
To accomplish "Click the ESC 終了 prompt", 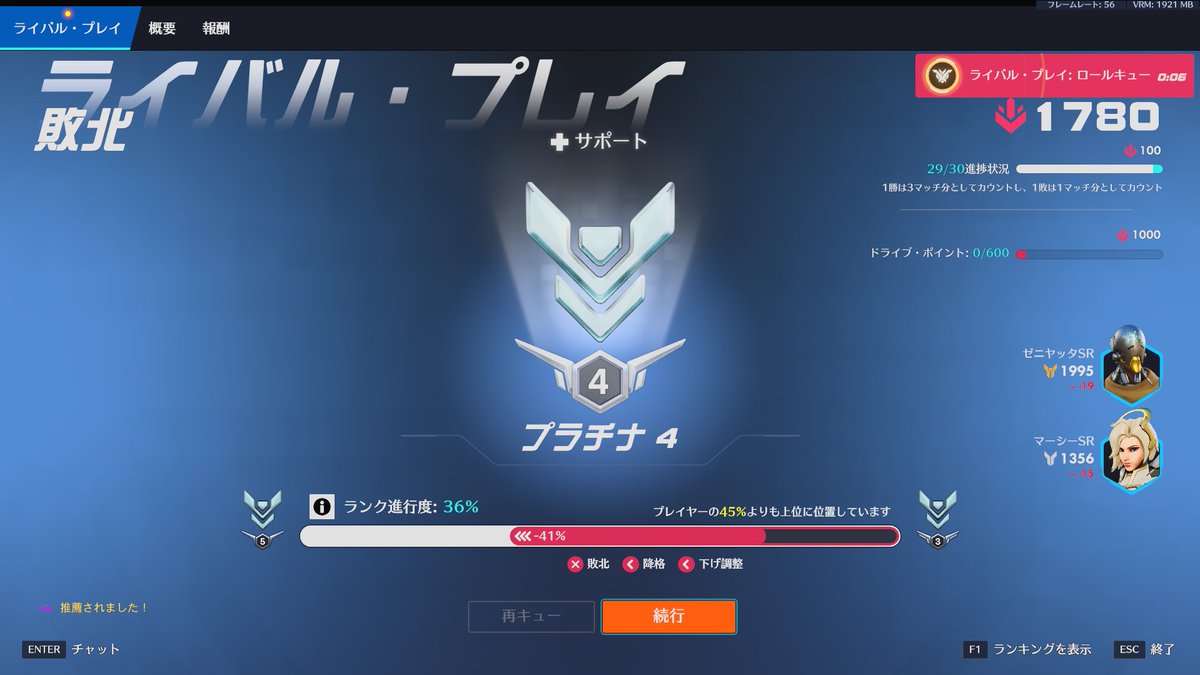I will coord(1144,649).
